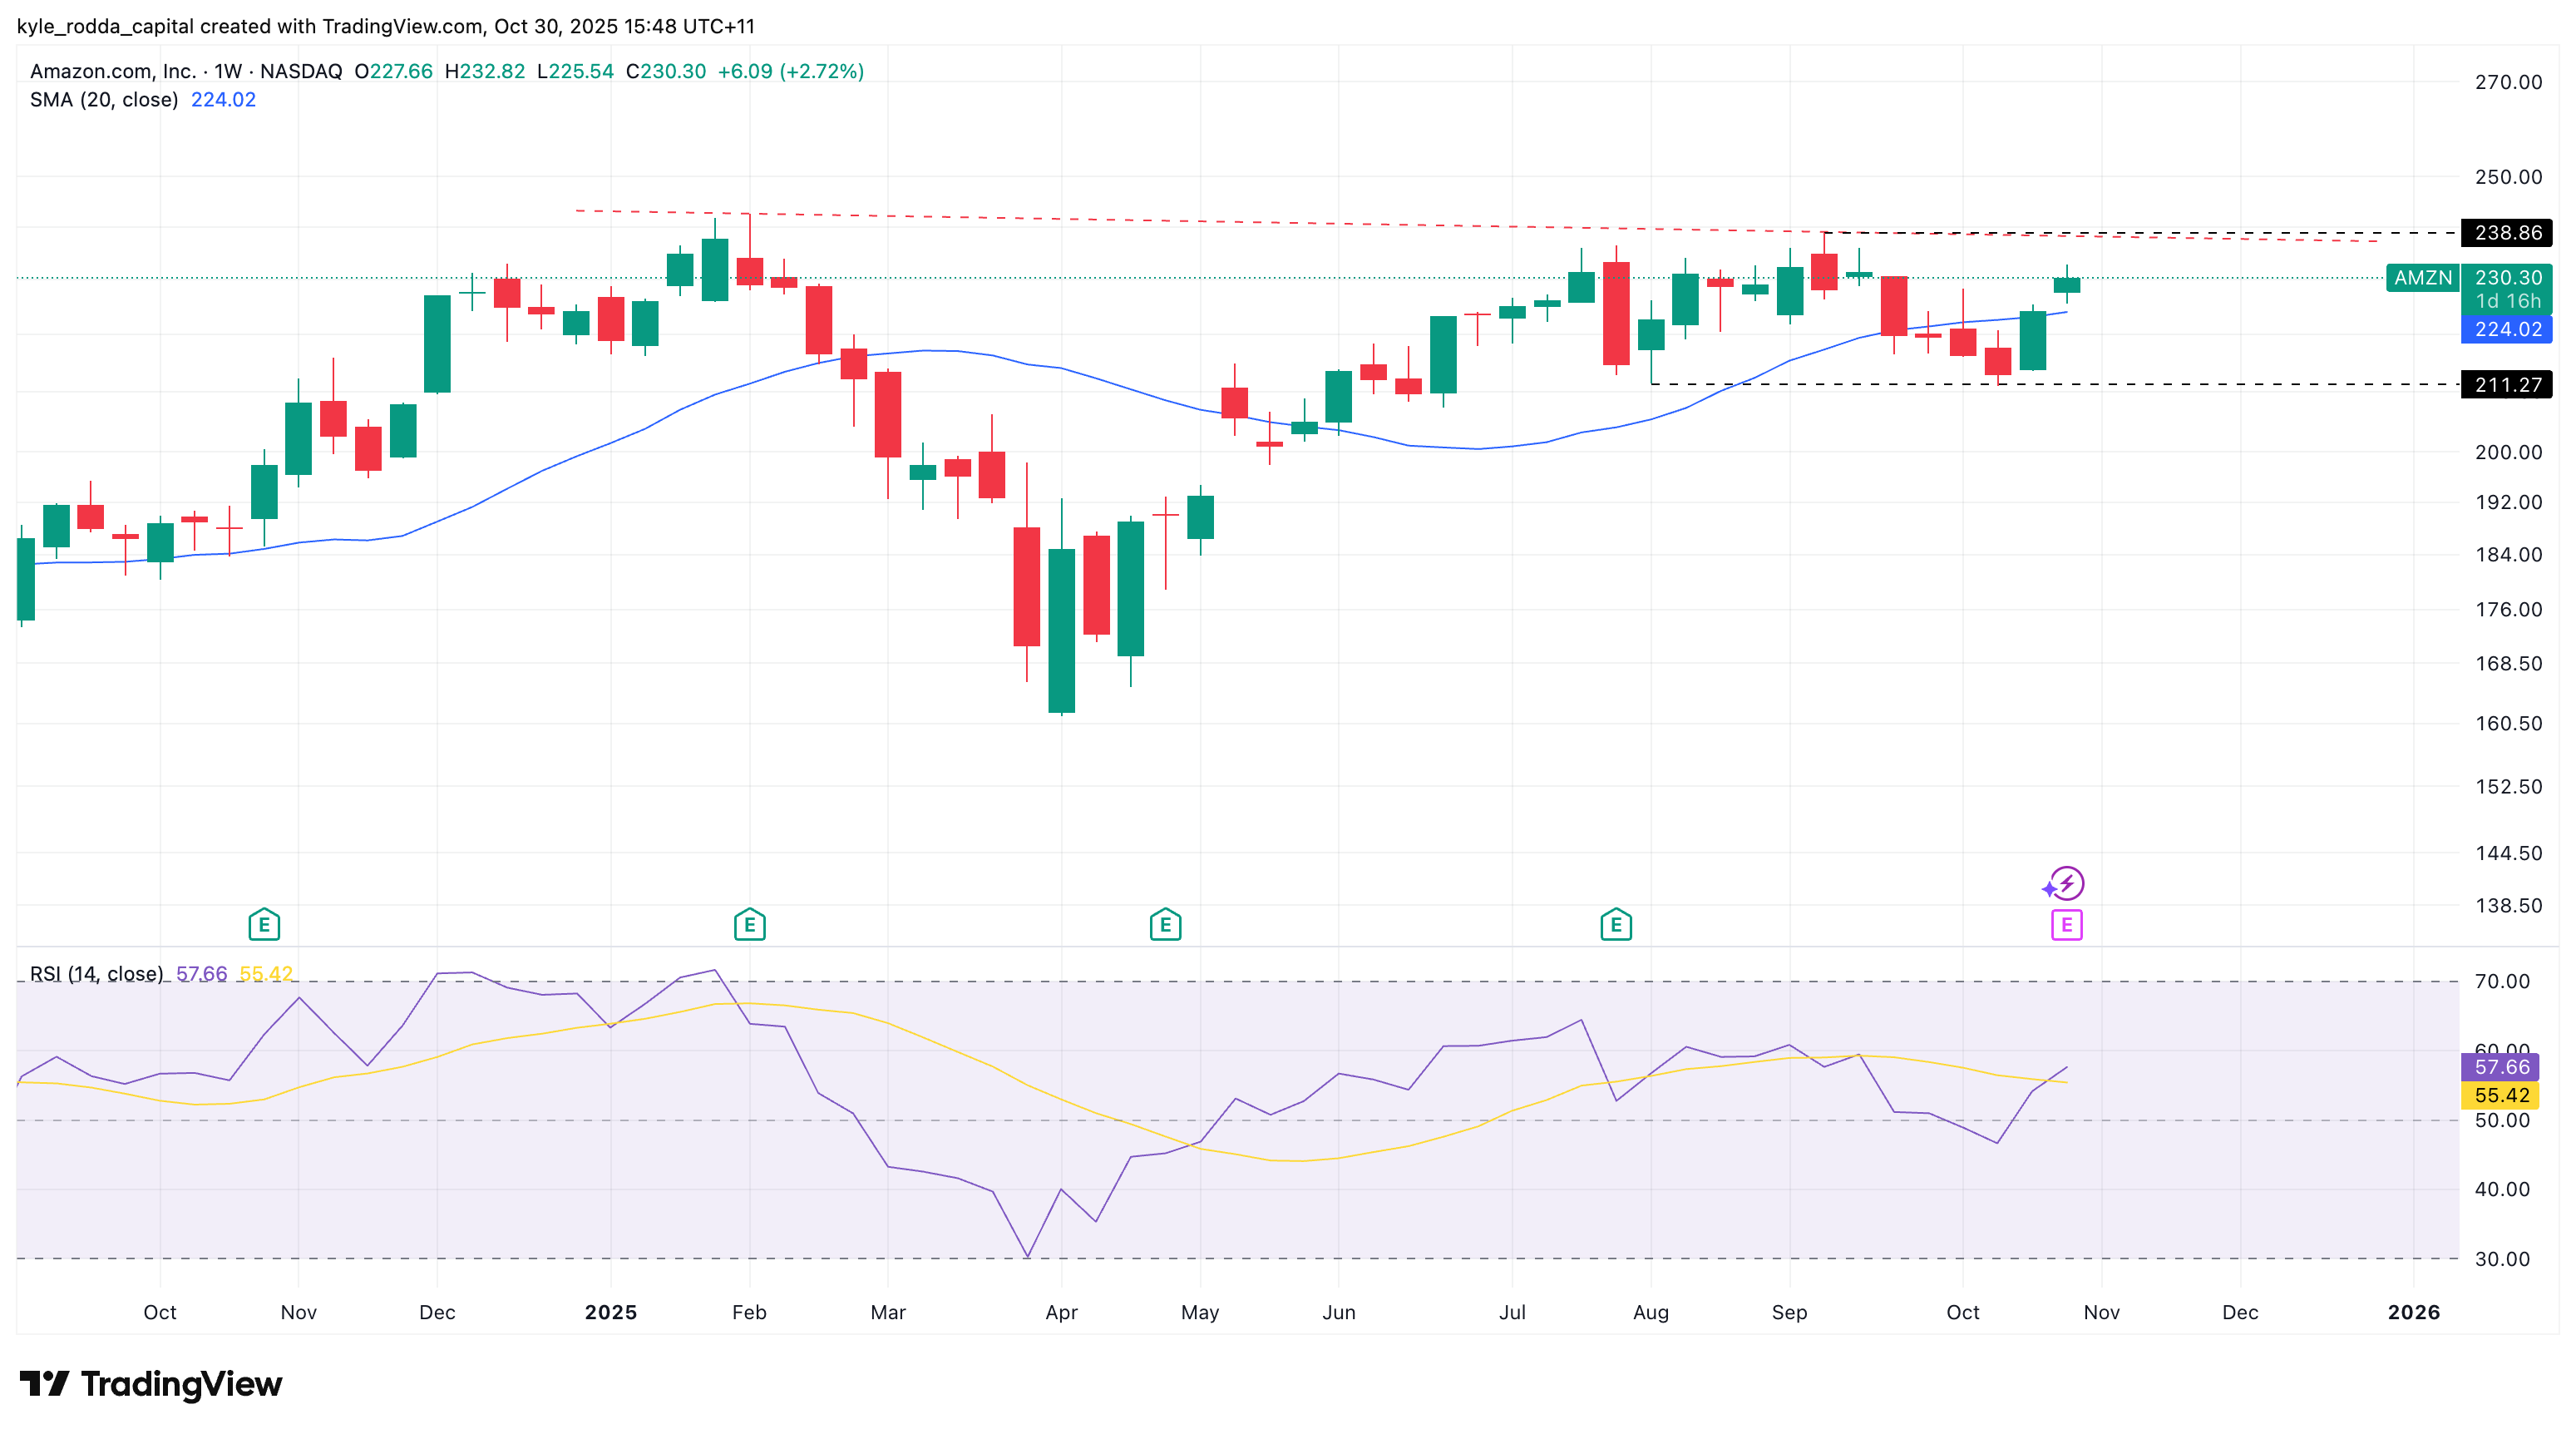
Task: Click the green AMZN price label tag
Action: pos(2422,278)
